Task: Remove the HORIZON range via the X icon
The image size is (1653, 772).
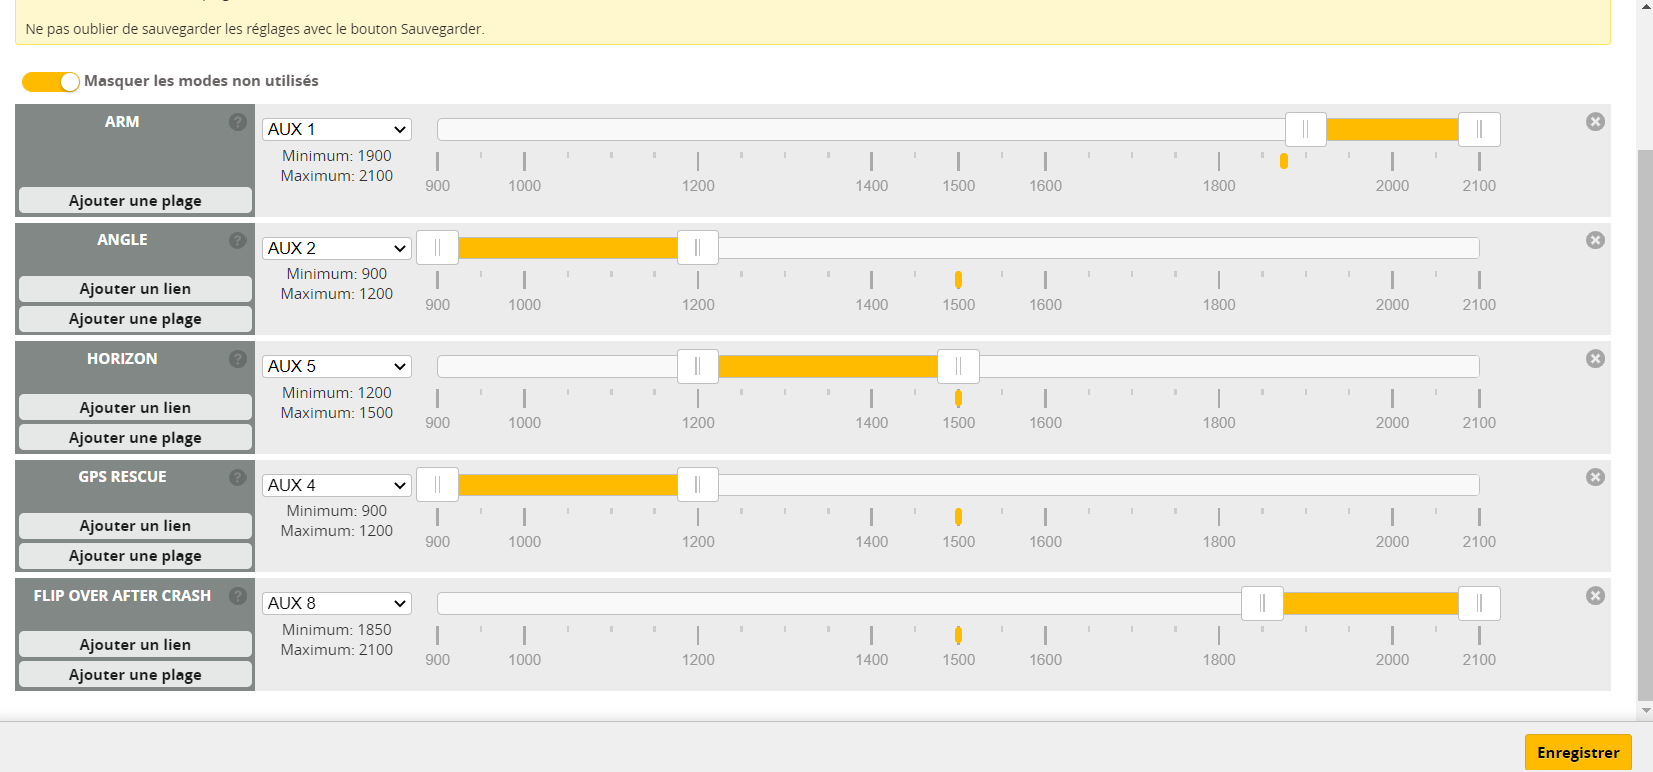Action: click(1595, 359)
